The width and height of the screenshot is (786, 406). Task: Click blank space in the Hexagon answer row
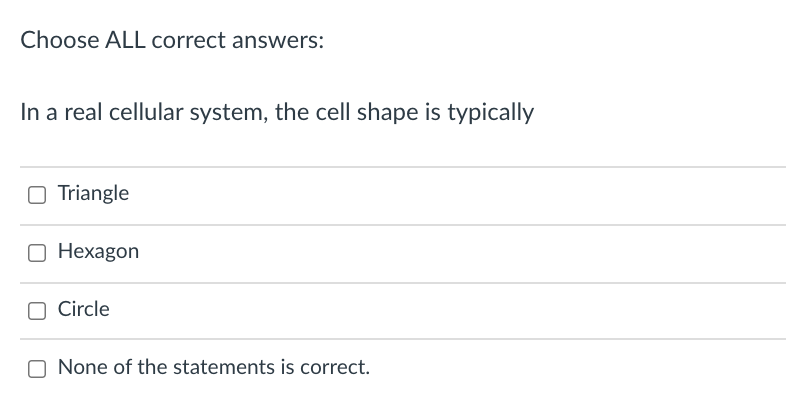click(451, 254)
